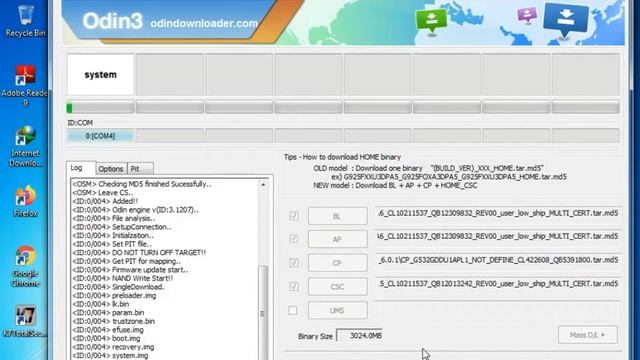Click log line 'preloader.img'
Image resolution: width=640 pixels, height=360 pixels.
[x=114, y=296]
